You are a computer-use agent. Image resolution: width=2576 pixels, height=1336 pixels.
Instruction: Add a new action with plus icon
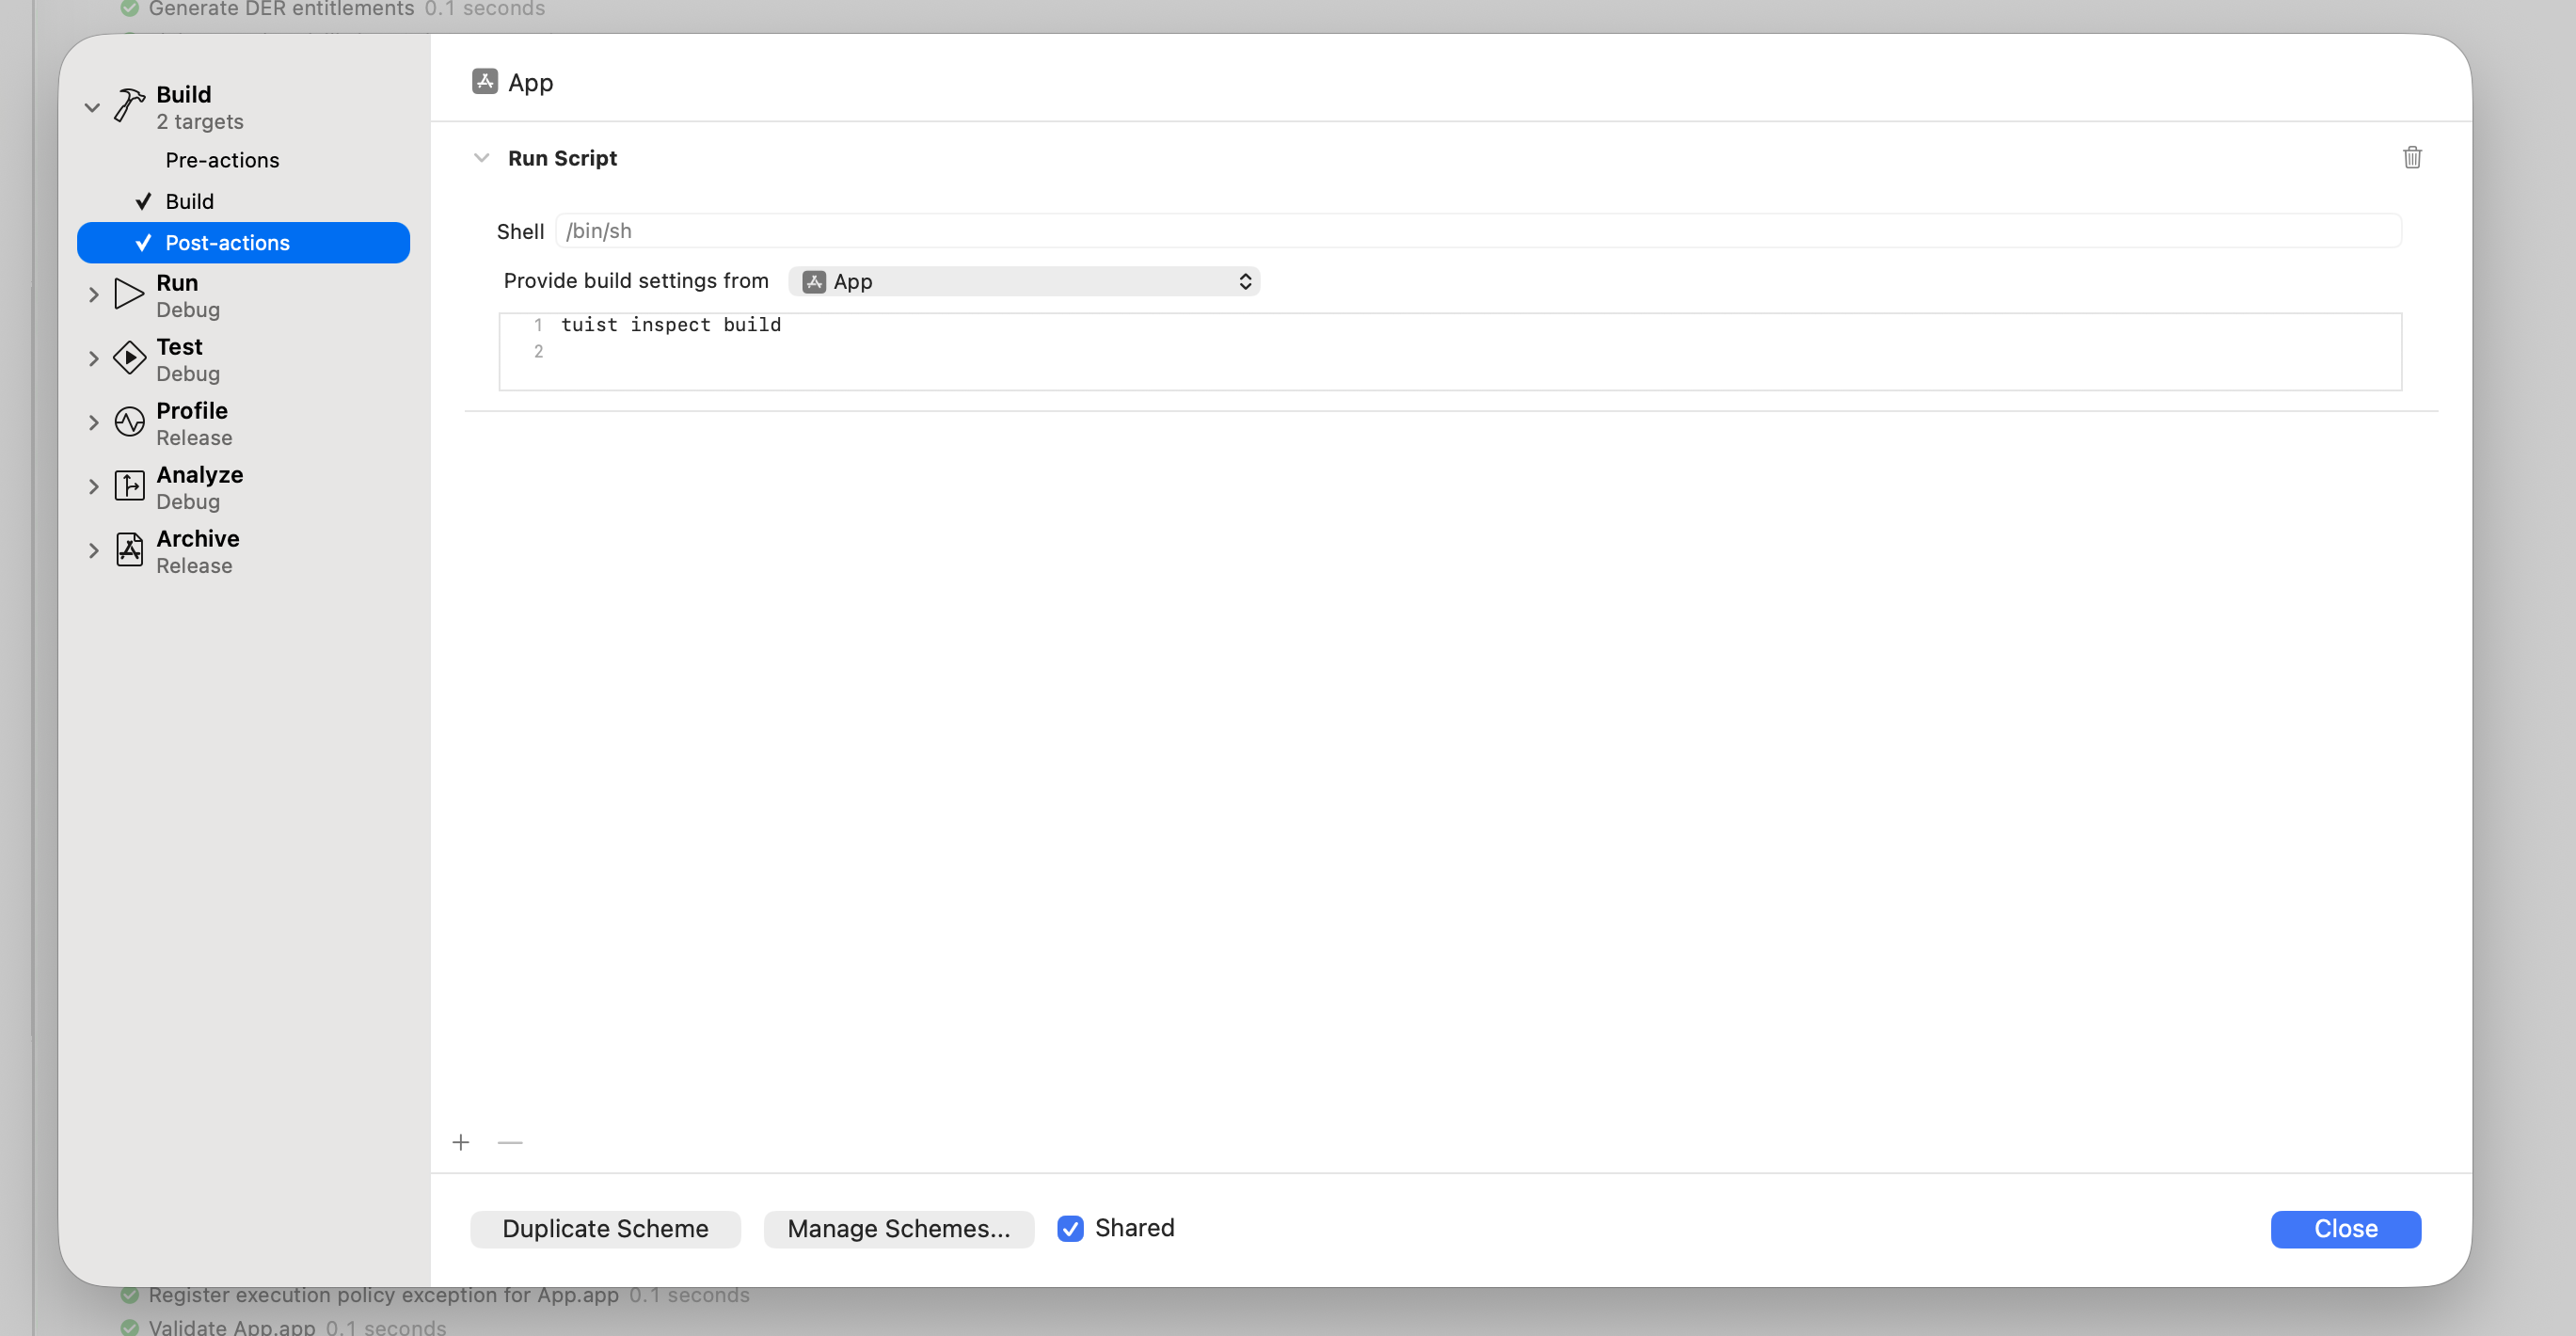tap(460, 1142)
